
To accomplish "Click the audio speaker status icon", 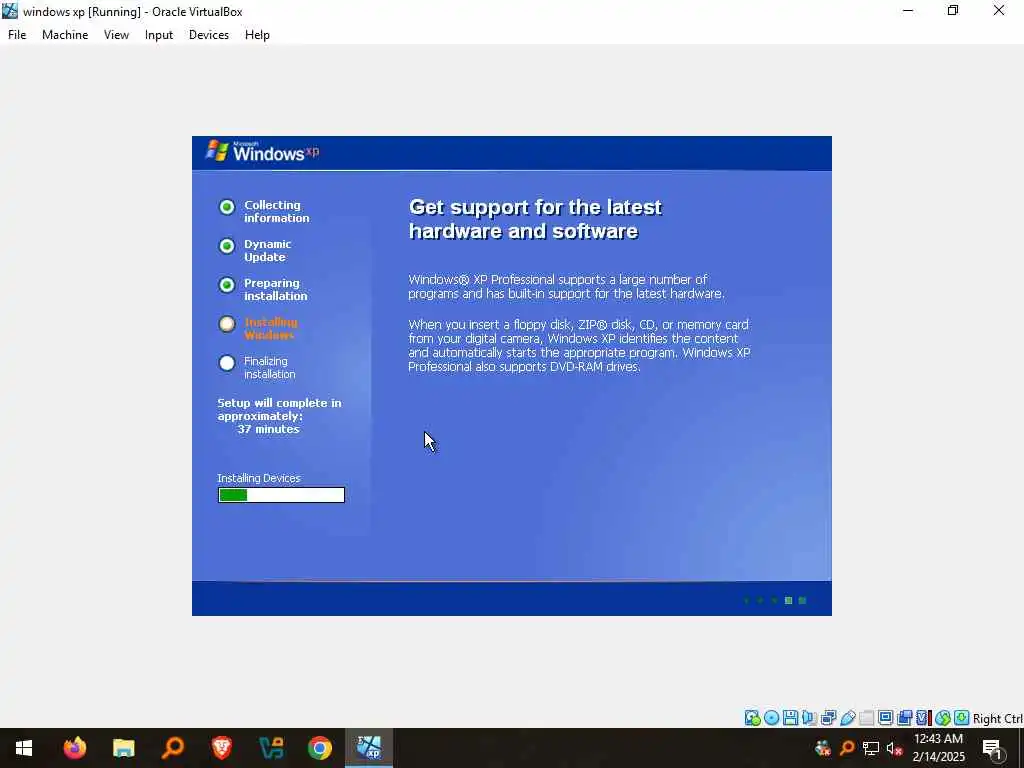I will click(809, 718).
